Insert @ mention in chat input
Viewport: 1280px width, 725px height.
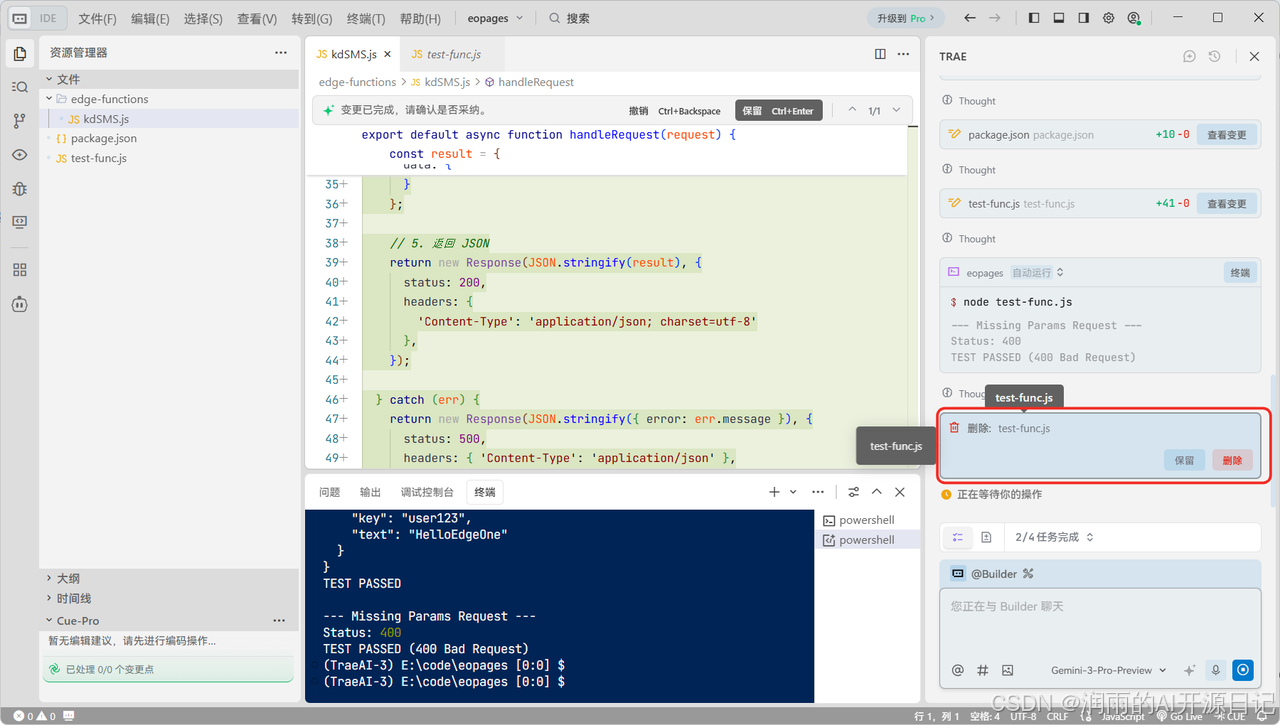958,670
